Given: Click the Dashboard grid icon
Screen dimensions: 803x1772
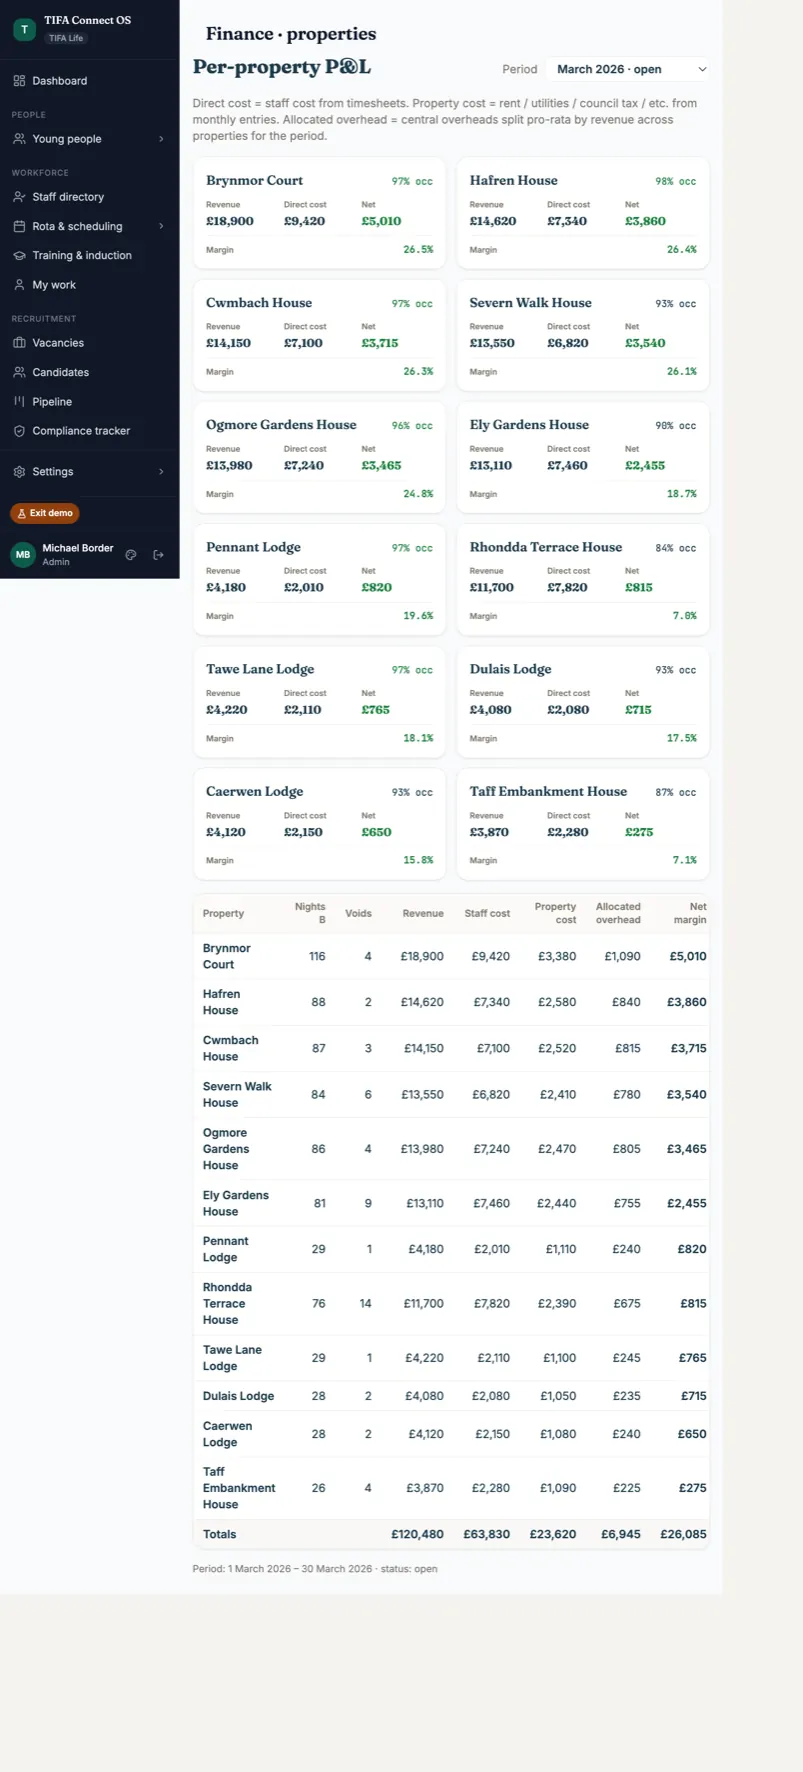Looking at the screenshot, I should (19, 81).
